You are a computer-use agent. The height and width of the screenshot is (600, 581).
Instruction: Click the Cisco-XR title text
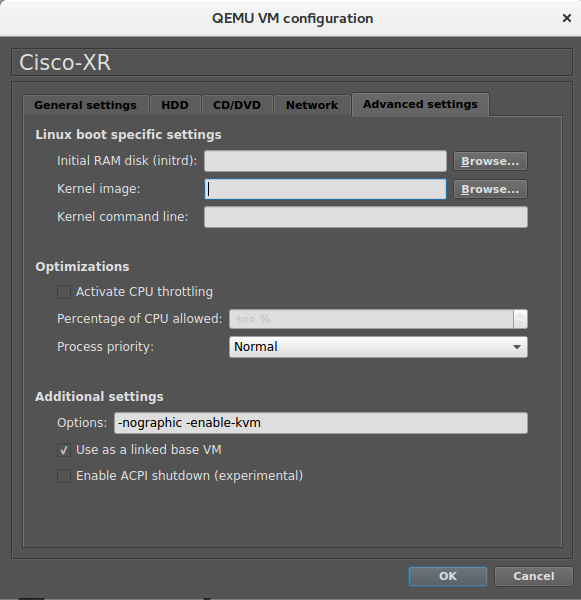[65, 62]
